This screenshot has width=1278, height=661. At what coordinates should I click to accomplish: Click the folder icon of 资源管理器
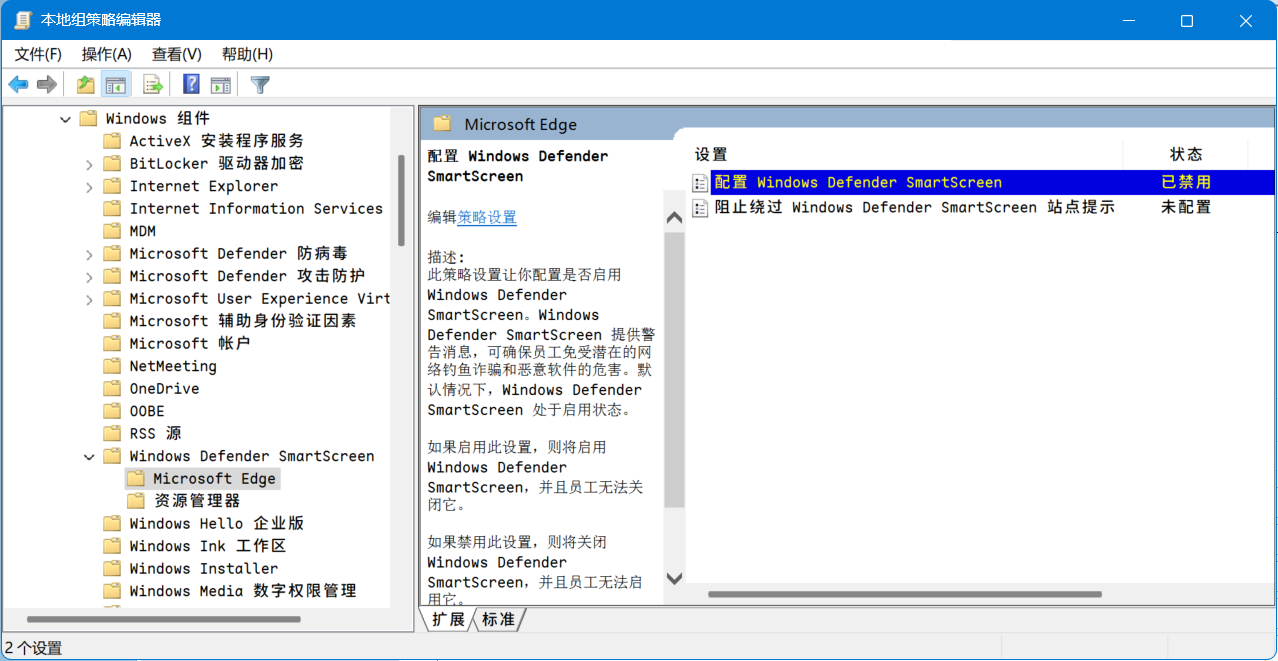click(136, 501)
